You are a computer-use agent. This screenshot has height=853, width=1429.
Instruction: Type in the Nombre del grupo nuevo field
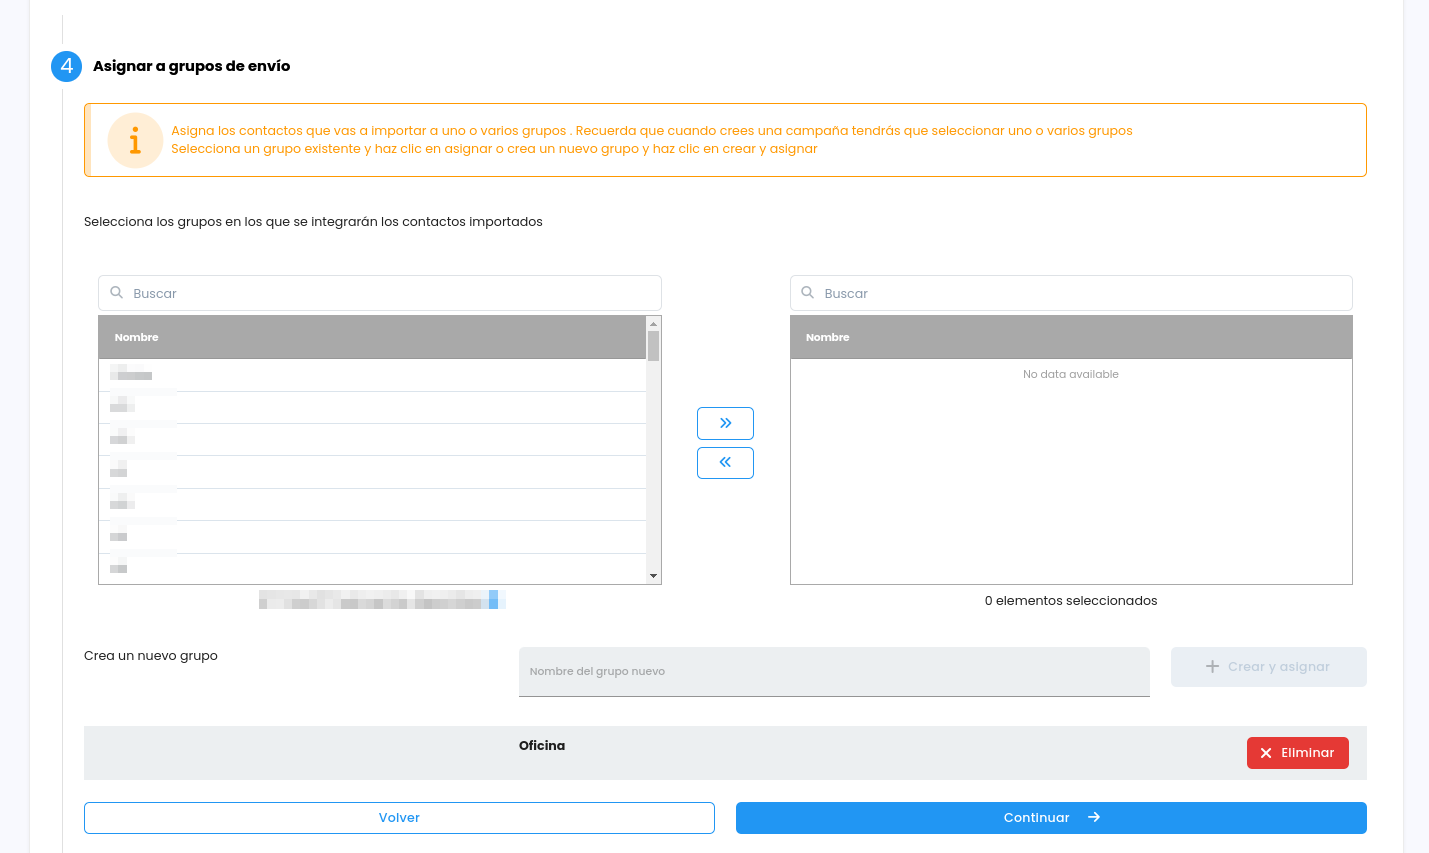(x=833, y=671)
